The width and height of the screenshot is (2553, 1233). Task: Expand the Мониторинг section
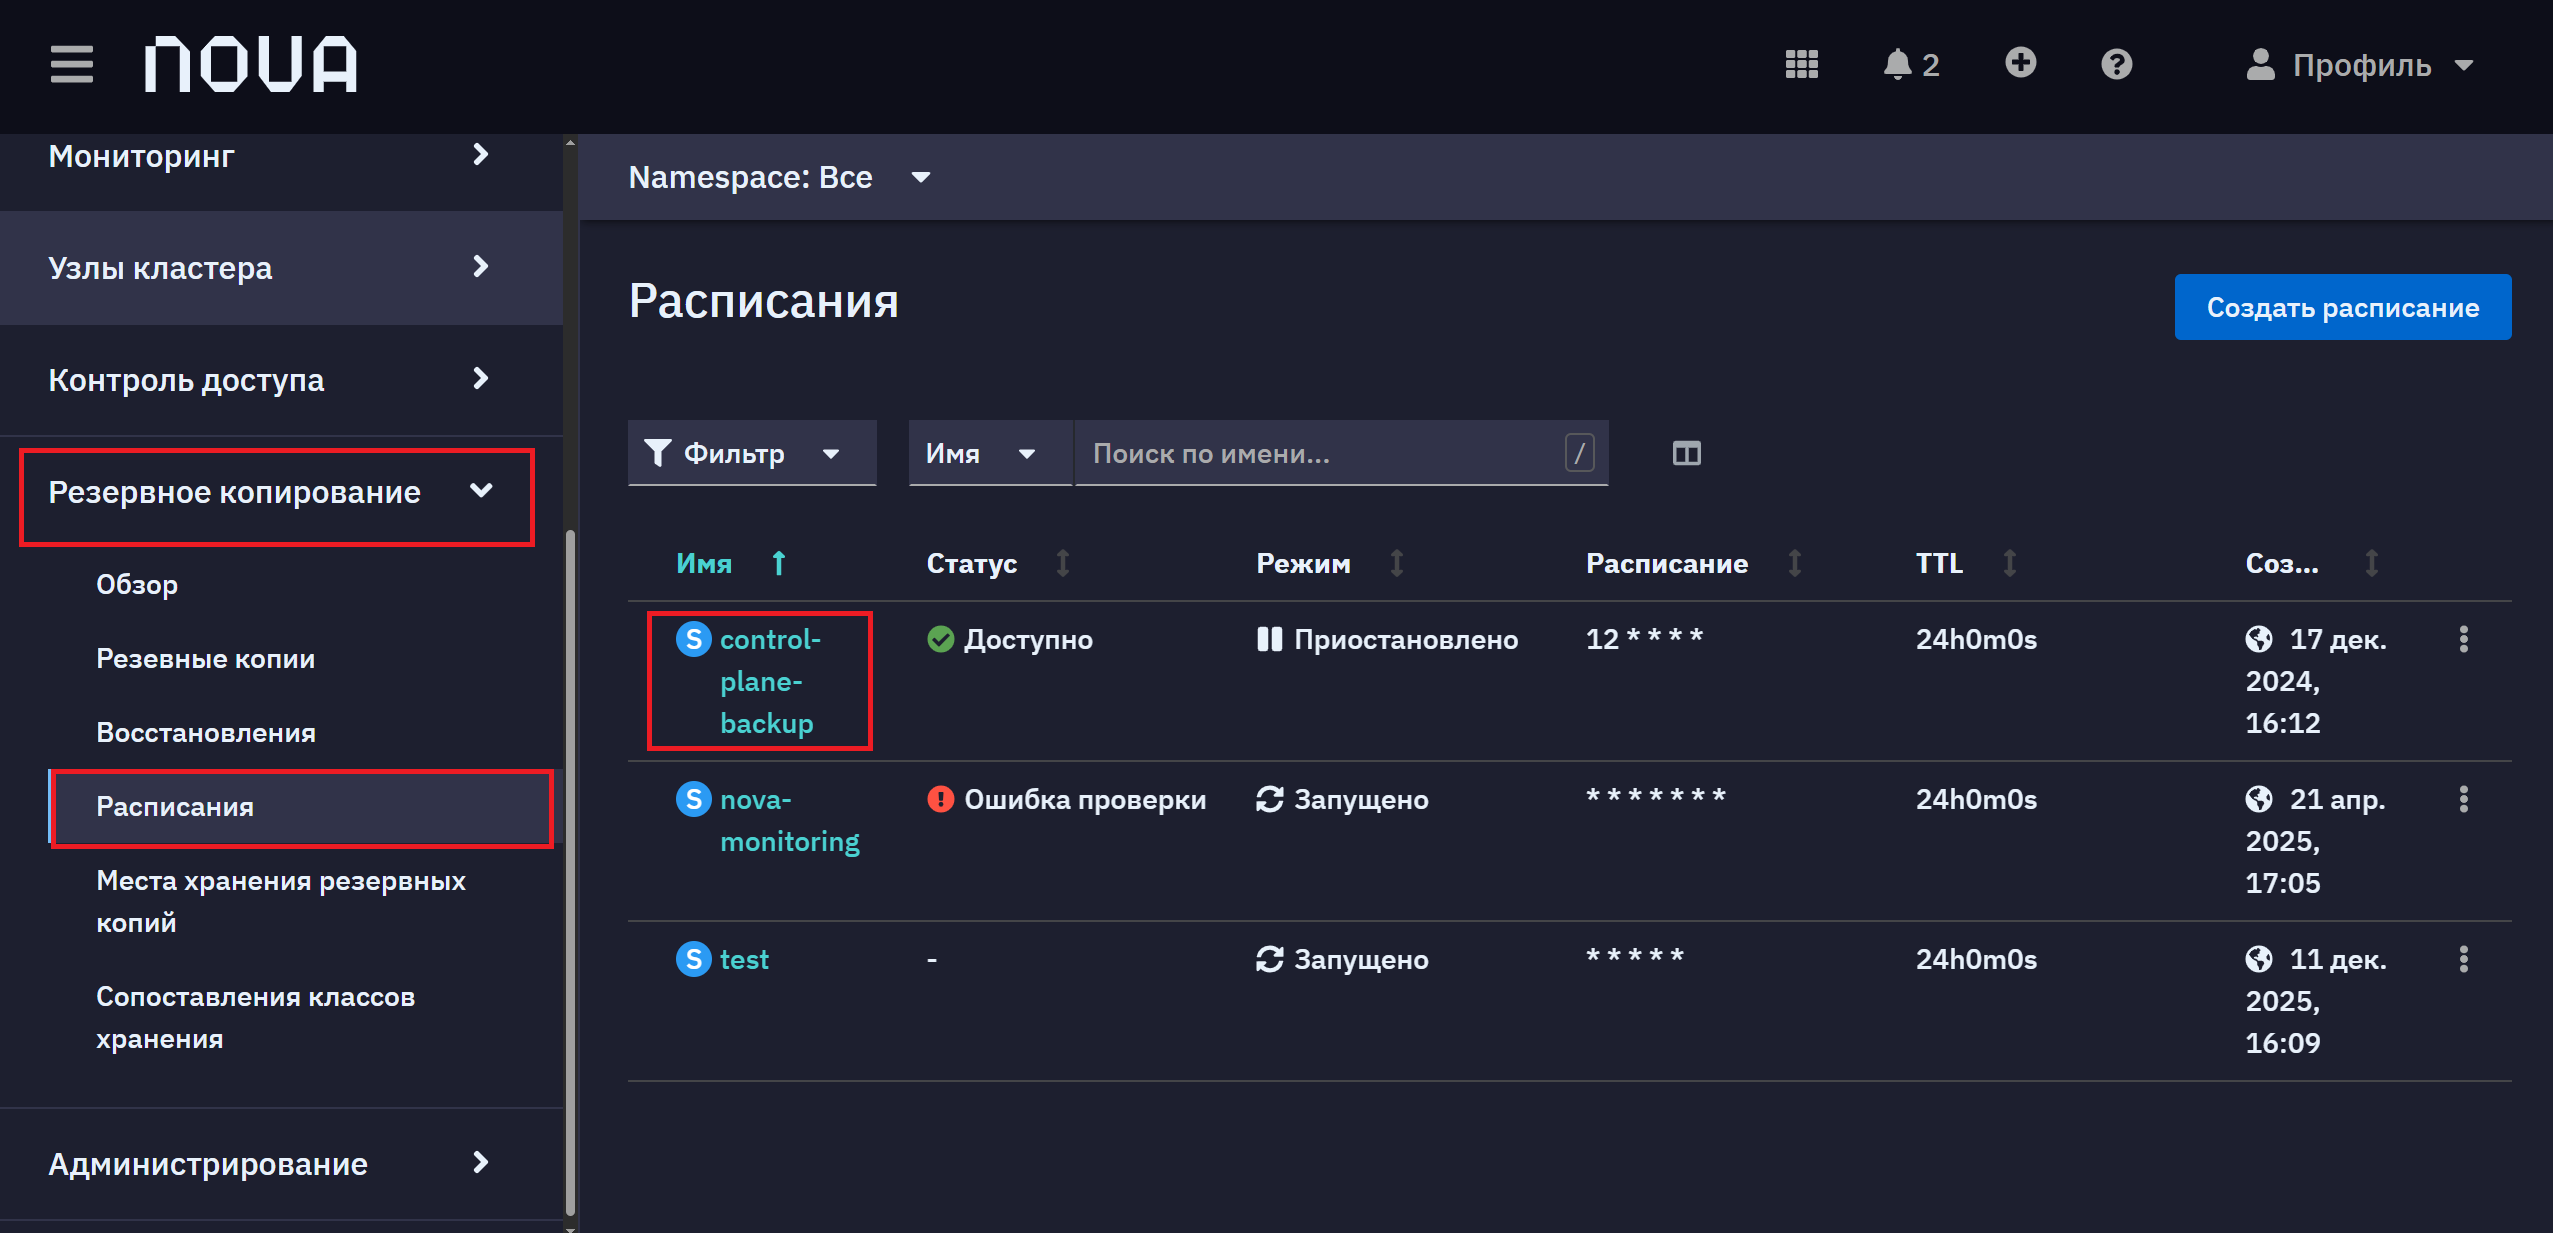281,156
